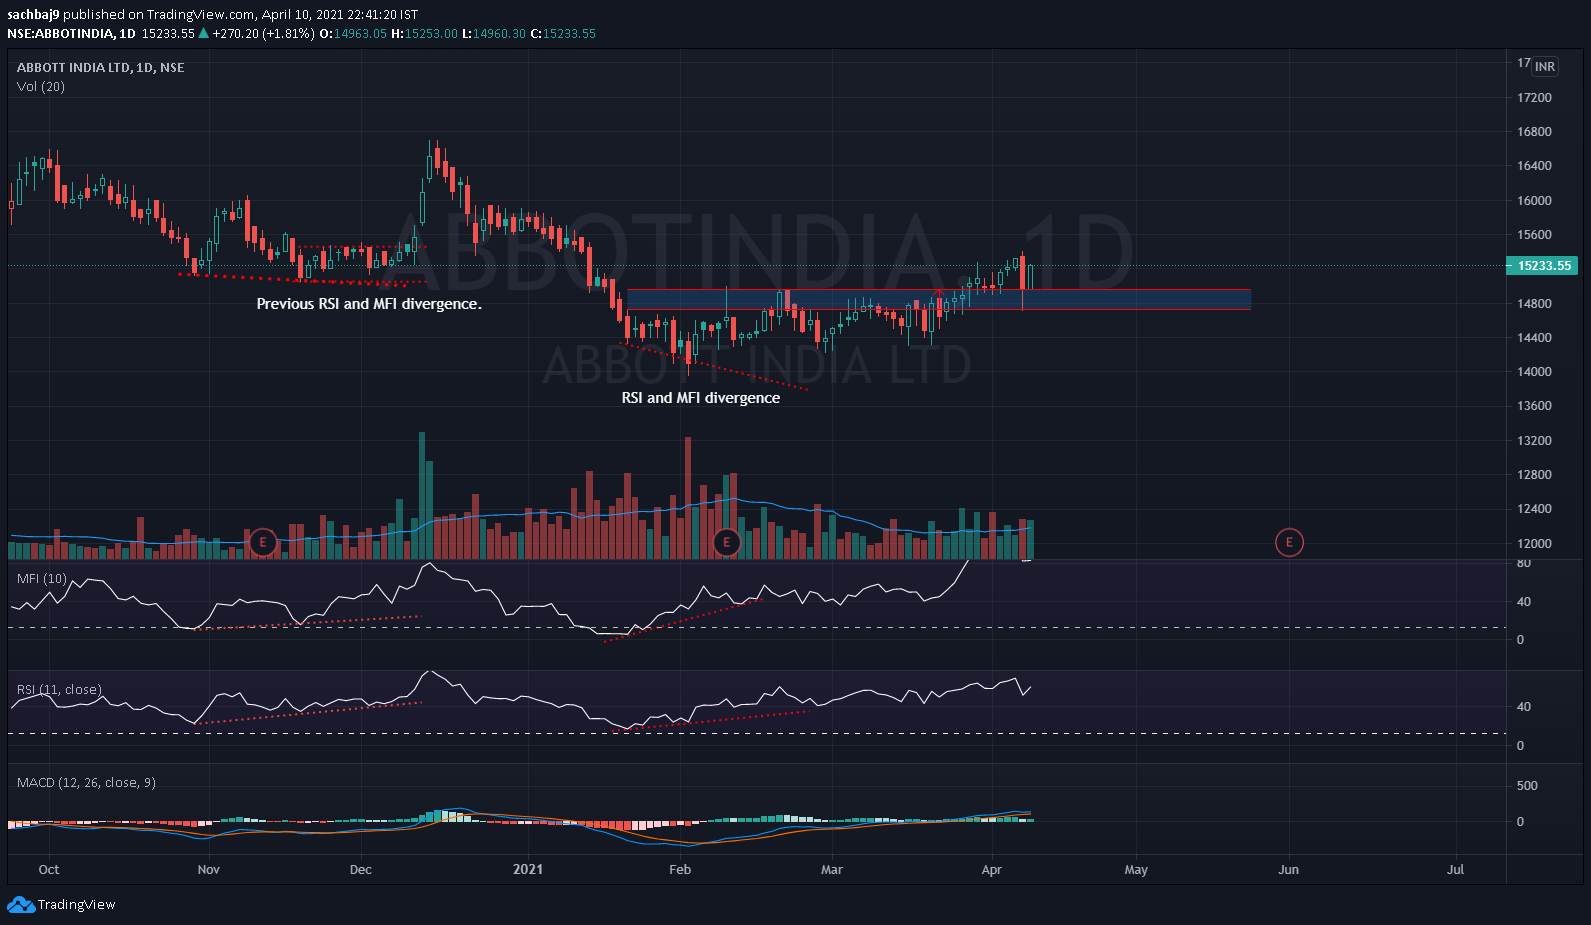Screen dimensions: 1591x925
Task: Click the close value 'C:15233.55'
Action: point(563,33)
